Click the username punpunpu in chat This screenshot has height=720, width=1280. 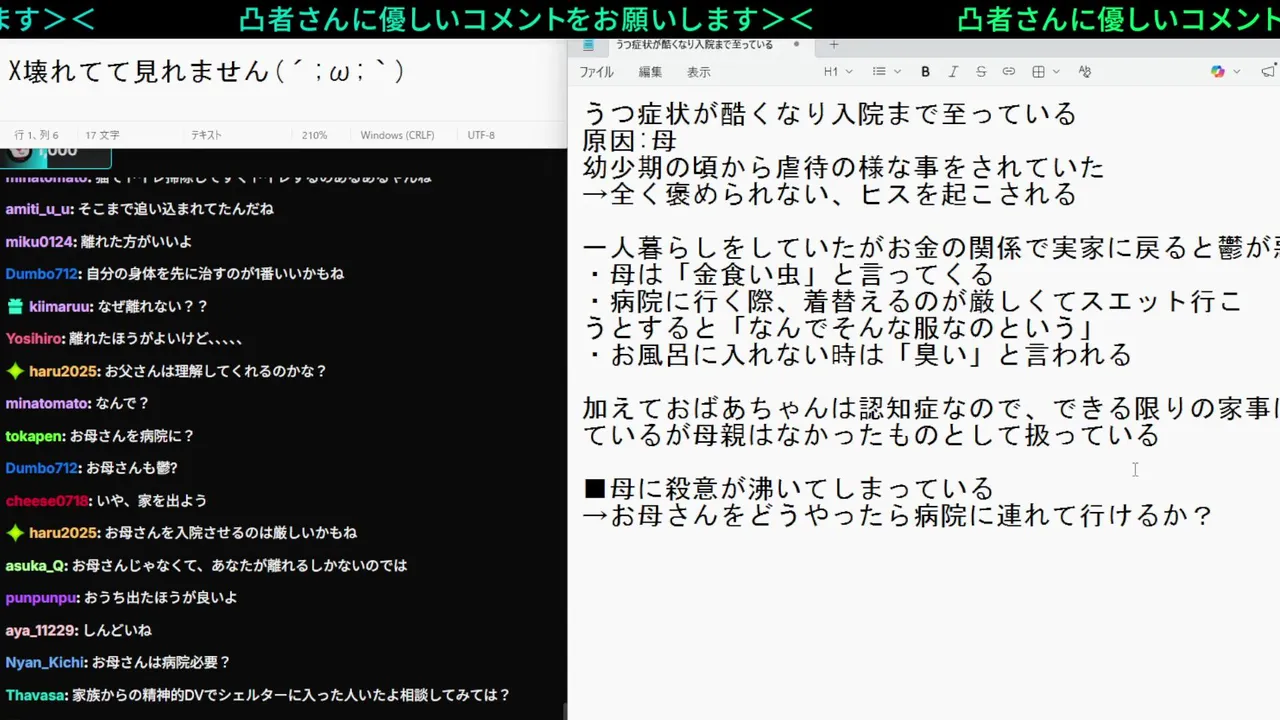tap(41, 598)
